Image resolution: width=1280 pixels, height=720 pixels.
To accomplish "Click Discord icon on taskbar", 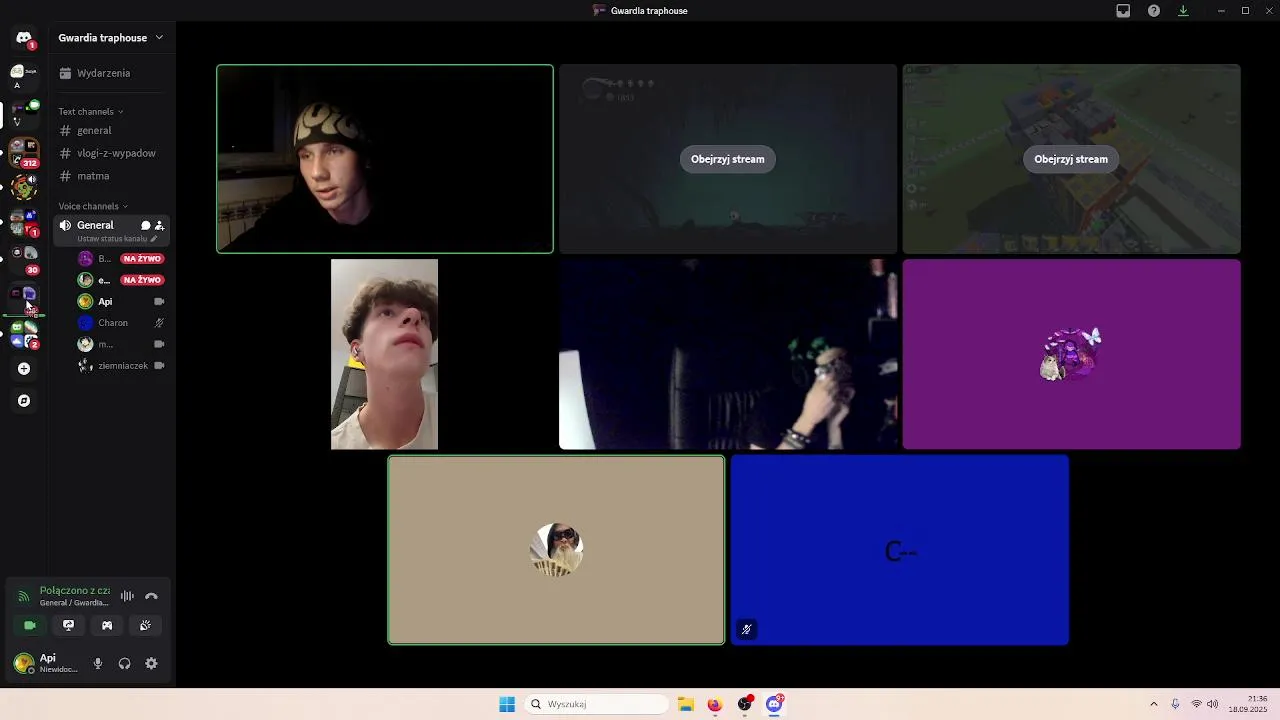I will 774,704.
